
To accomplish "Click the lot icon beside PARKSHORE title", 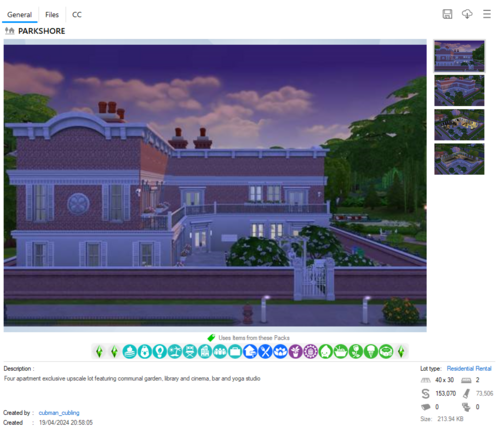I will pos(10,31).
